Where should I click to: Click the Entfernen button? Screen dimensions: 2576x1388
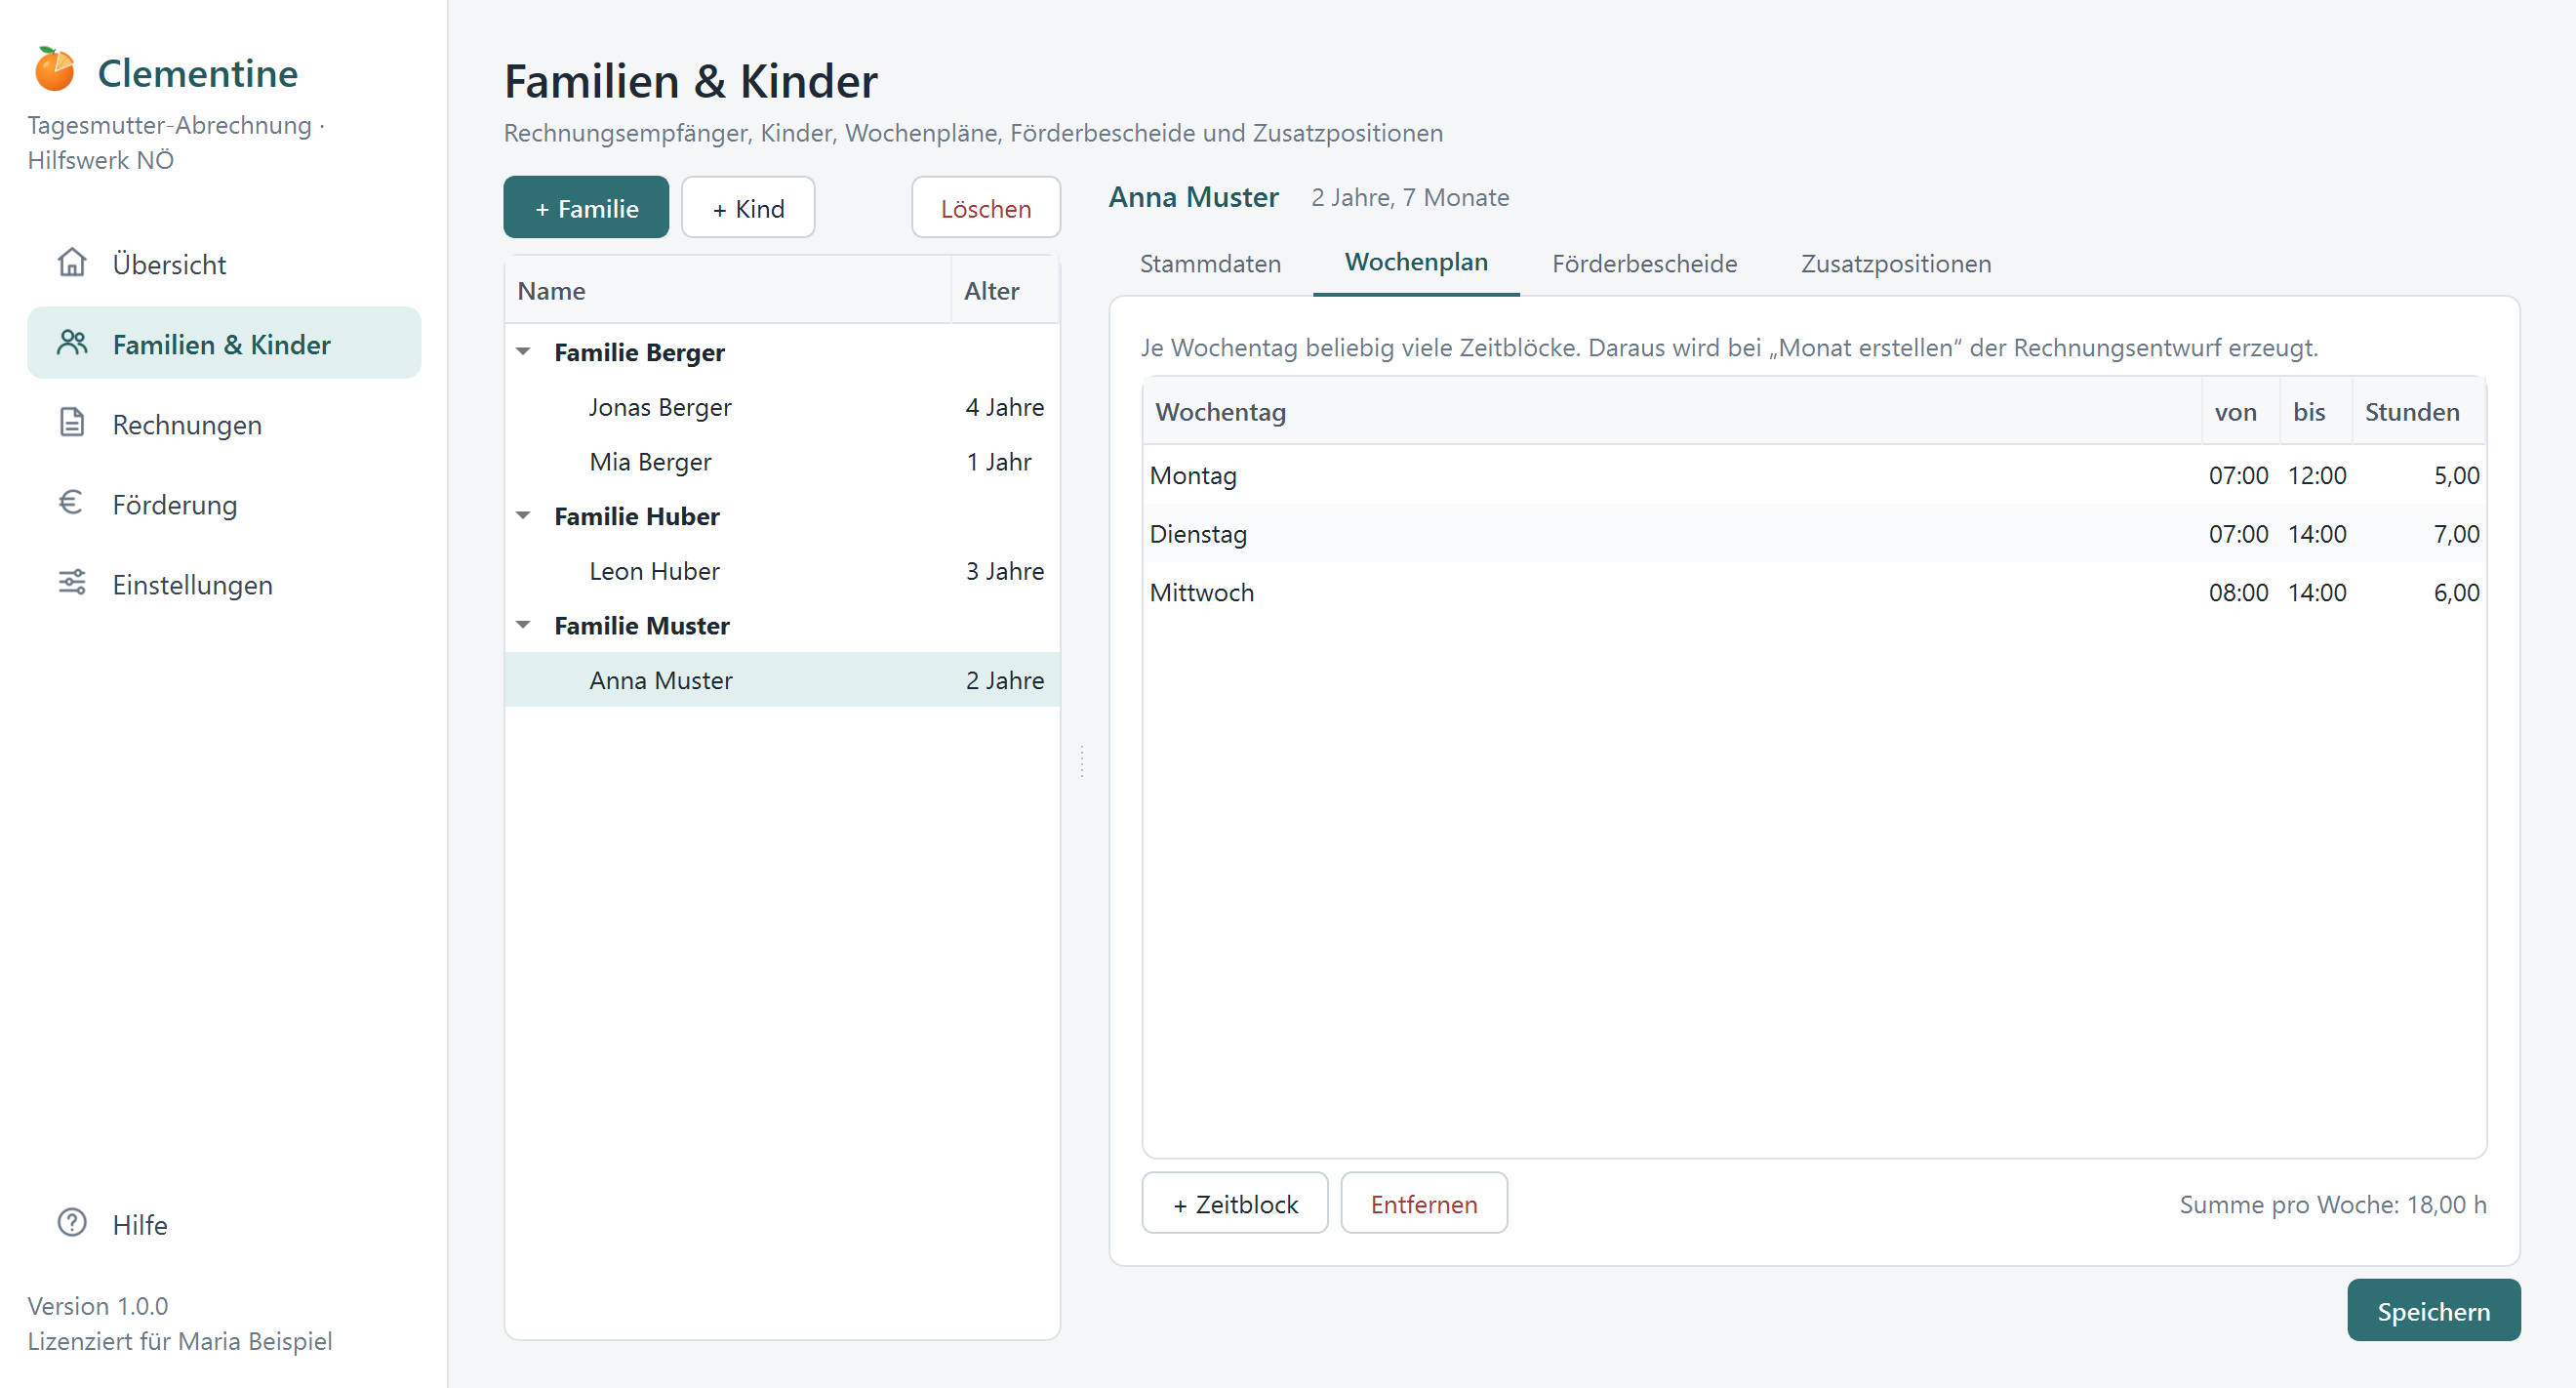pyautogui.click(x=1424, y=1204)
